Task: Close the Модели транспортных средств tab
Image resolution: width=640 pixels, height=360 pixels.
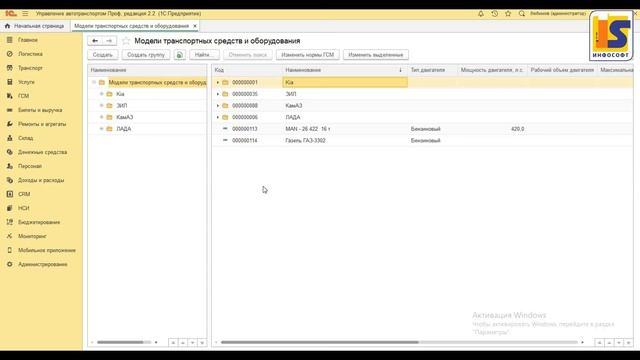Action: pos(195,26)
